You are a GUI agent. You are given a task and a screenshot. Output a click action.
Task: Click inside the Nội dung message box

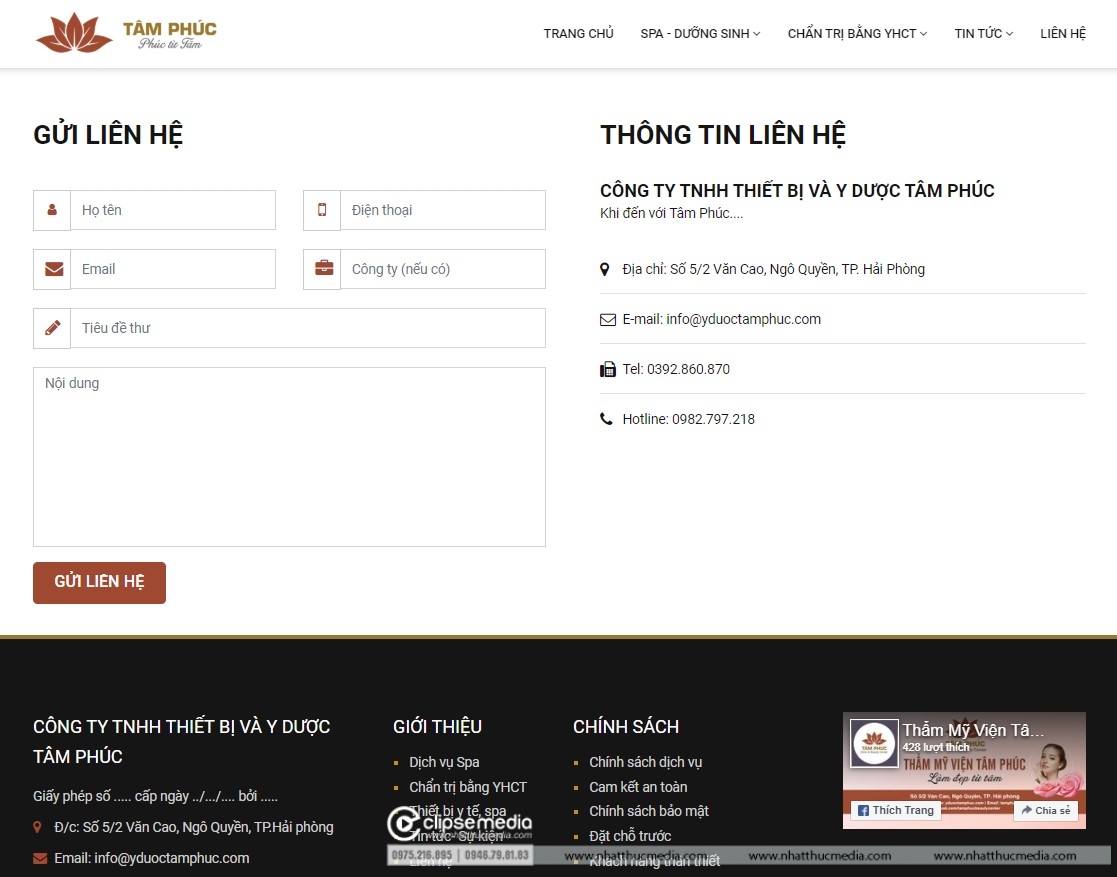click(289, 456)
